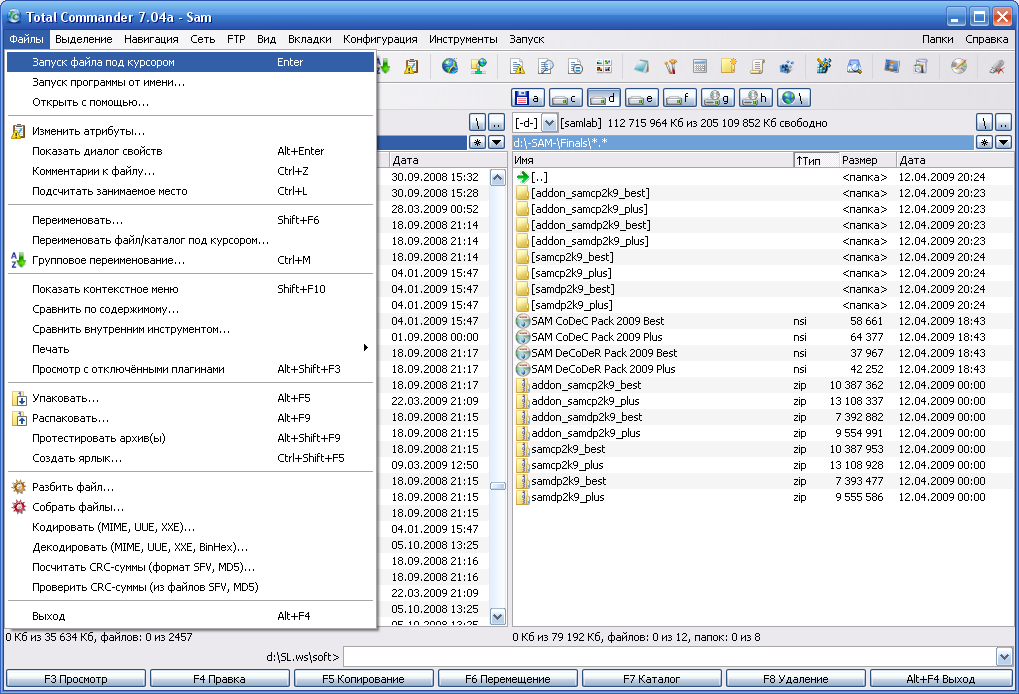
Task: Click the network computer with globe toolbar icon
Action: 479,66
